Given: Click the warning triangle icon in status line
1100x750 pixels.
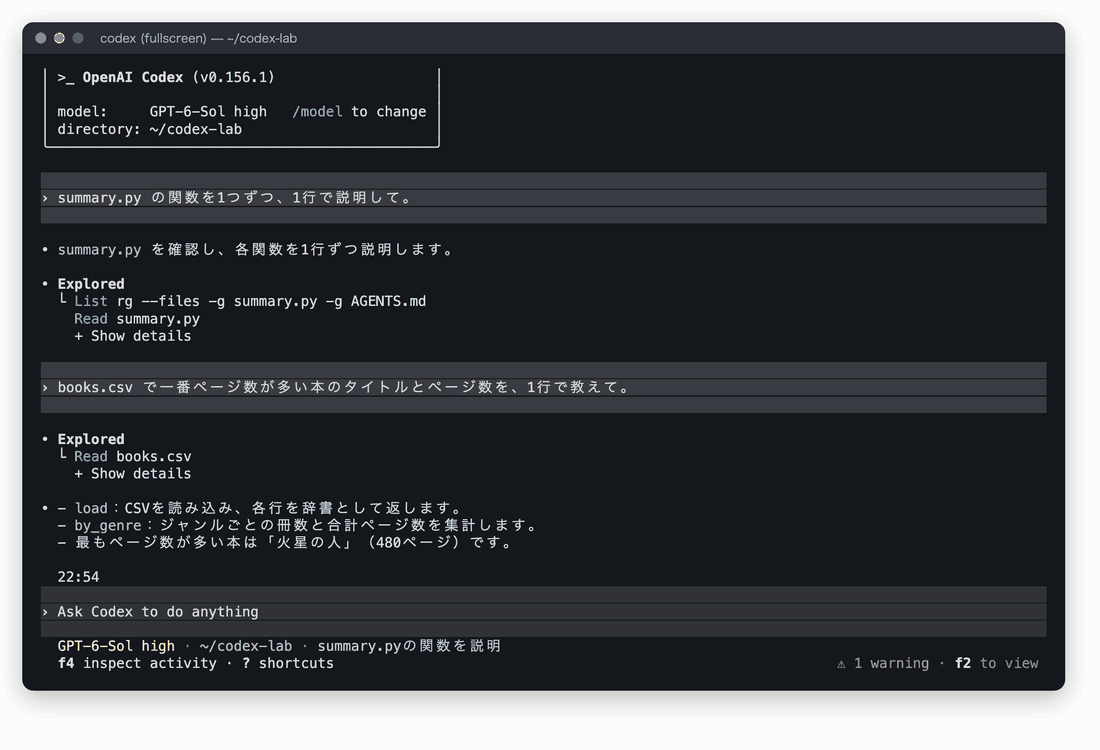Looking at the screenshot, I should pyautogui.click(x=841, y=664).
